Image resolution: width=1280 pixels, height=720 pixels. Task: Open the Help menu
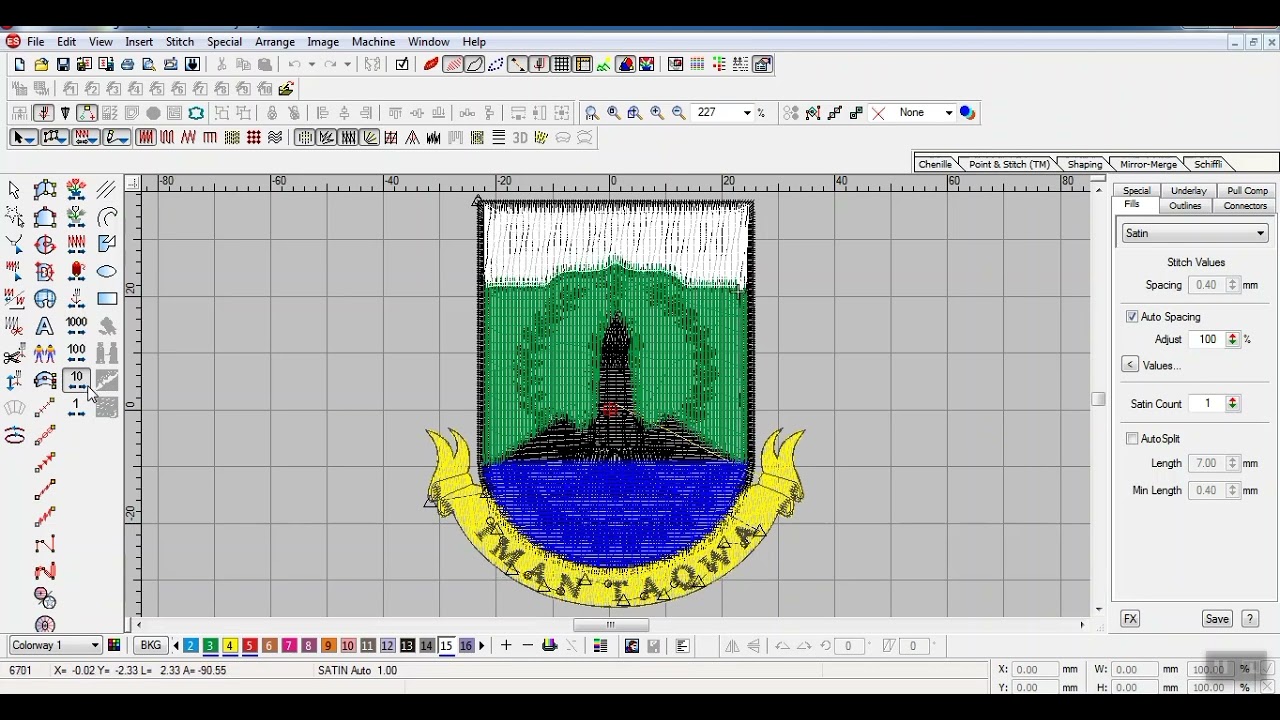point(474,42)
